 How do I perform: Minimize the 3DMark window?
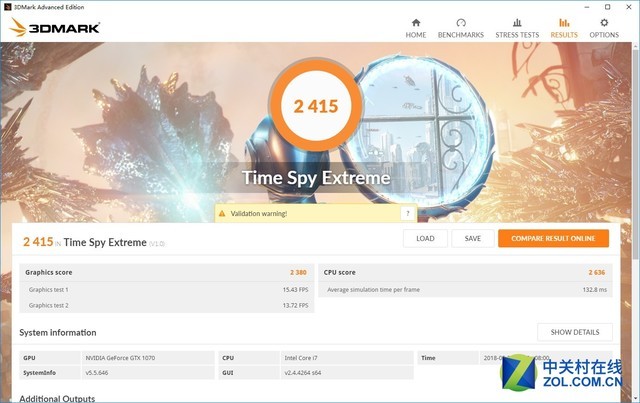(587, 7)
